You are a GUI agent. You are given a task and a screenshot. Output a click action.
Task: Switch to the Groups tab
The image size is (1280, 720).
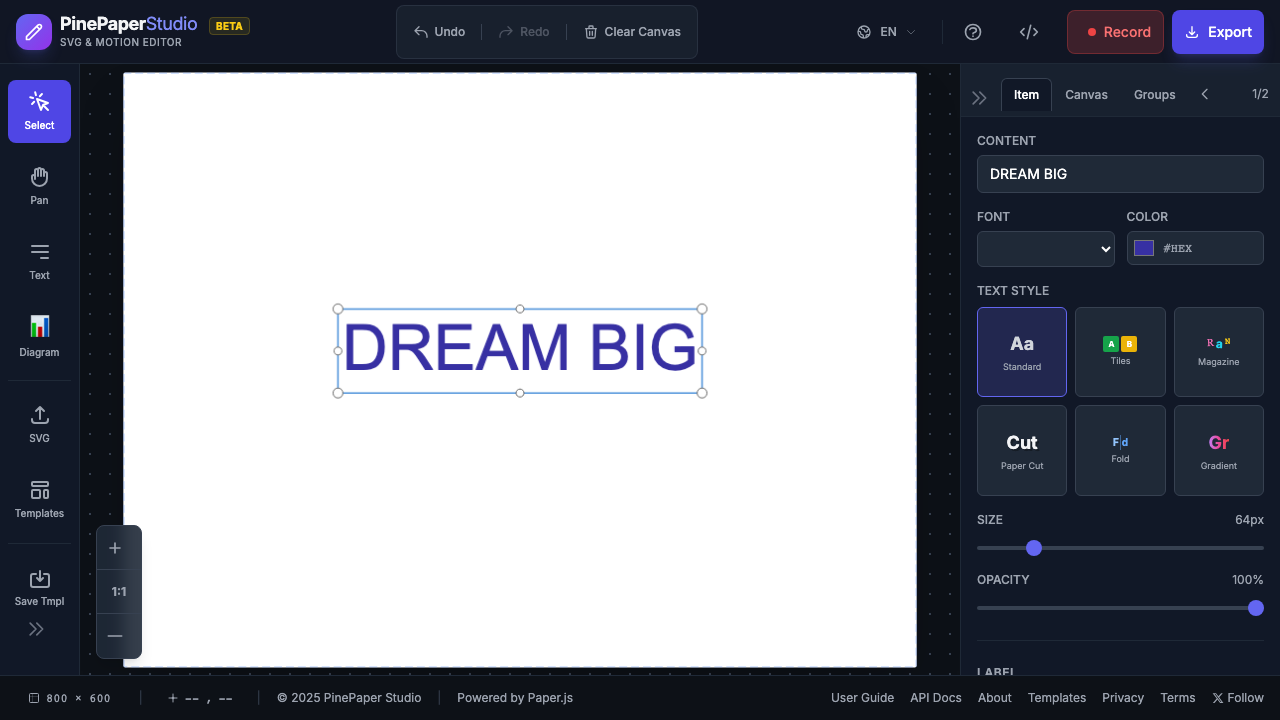click(x=1154, y=95)
